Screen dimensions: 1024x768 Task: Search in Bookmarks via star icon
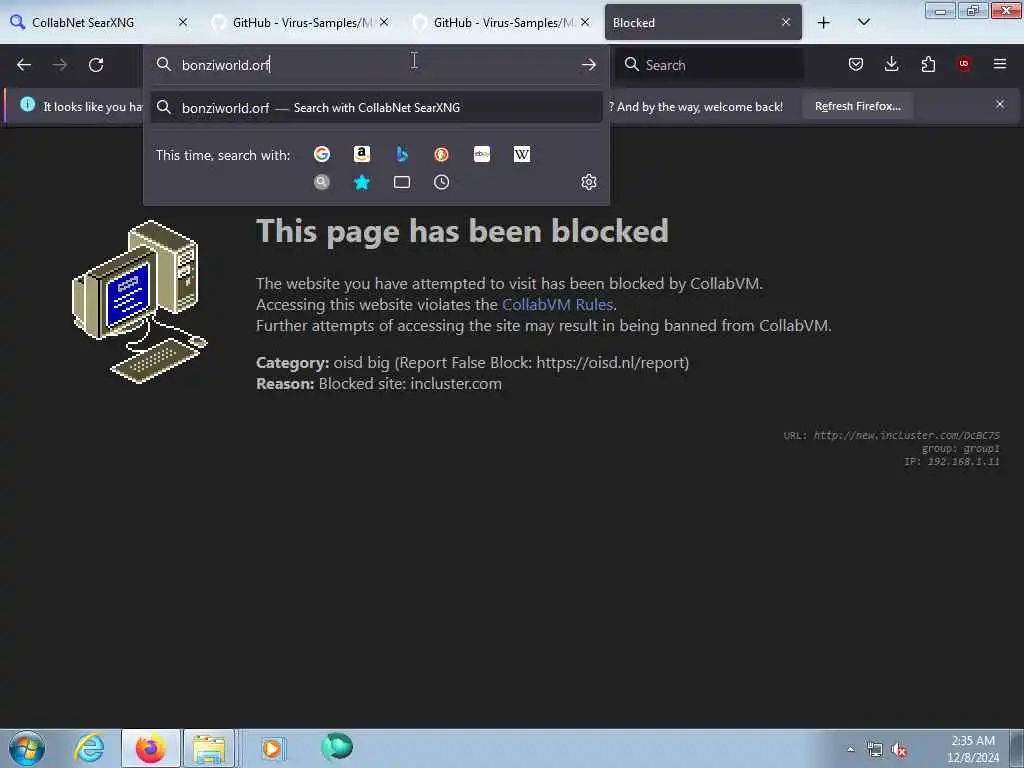click(362, 182)
